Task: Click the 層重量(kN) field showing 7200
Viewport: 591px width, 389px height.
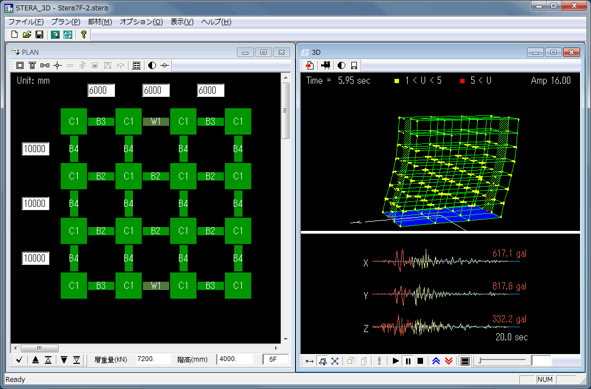Action: (x=153, y=359)
